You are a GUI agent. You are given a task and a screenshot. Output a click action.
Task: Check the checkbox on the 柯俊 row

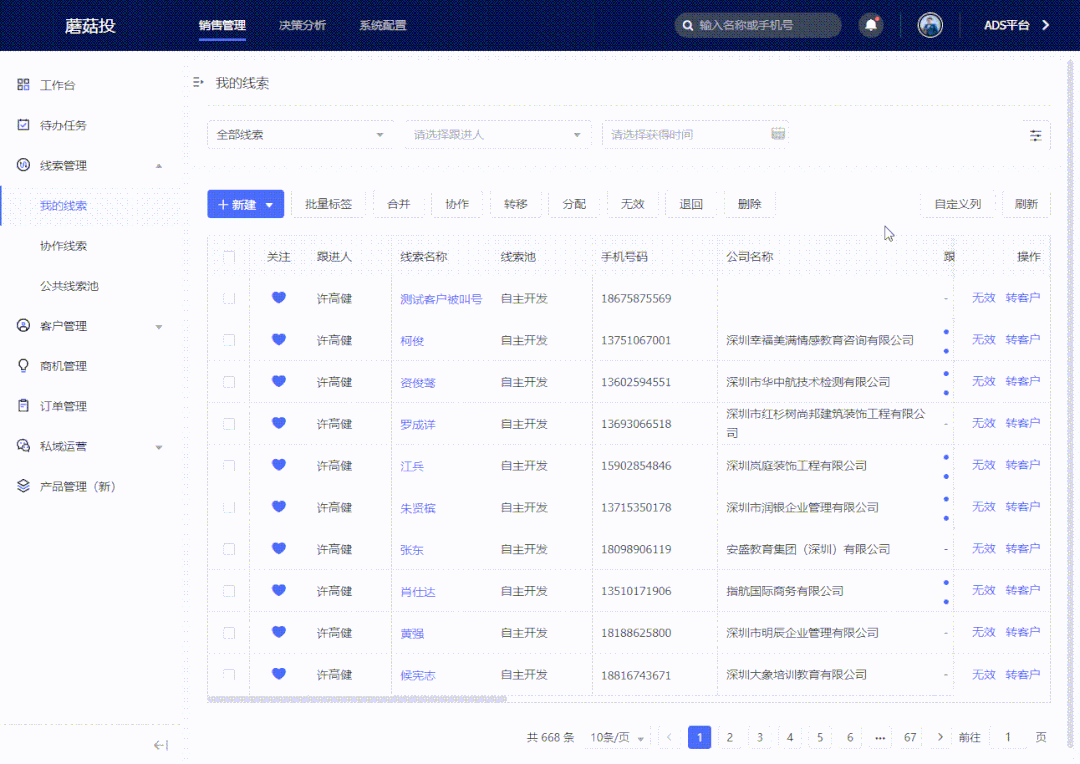pos(228,340)
